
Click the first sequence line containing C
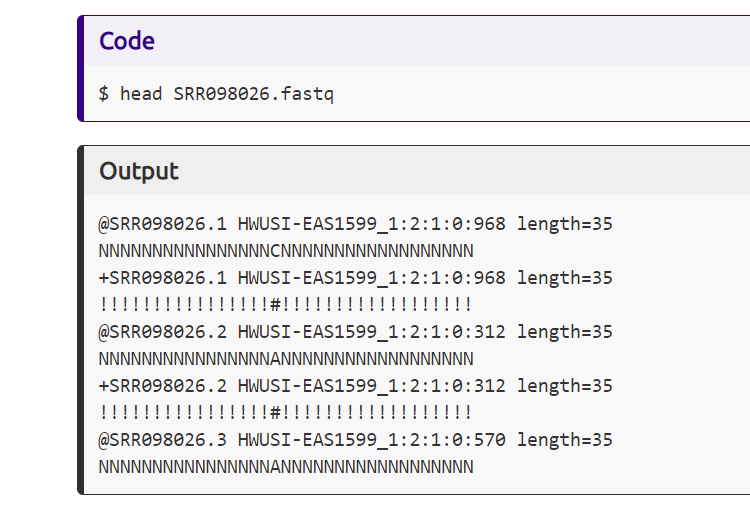point(286,250)
